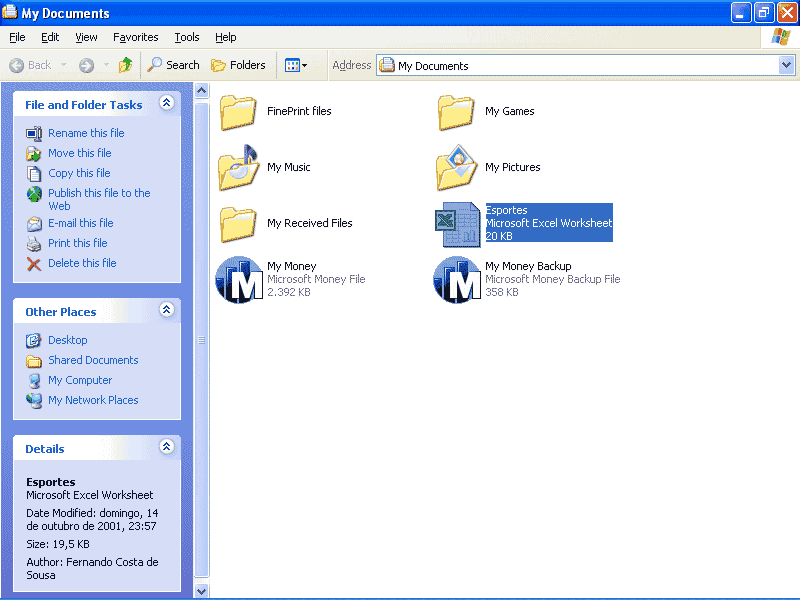The image size is (800, 600).
Task: Collapse the File and Folder Tasks panel
Action: pos(167,103)
